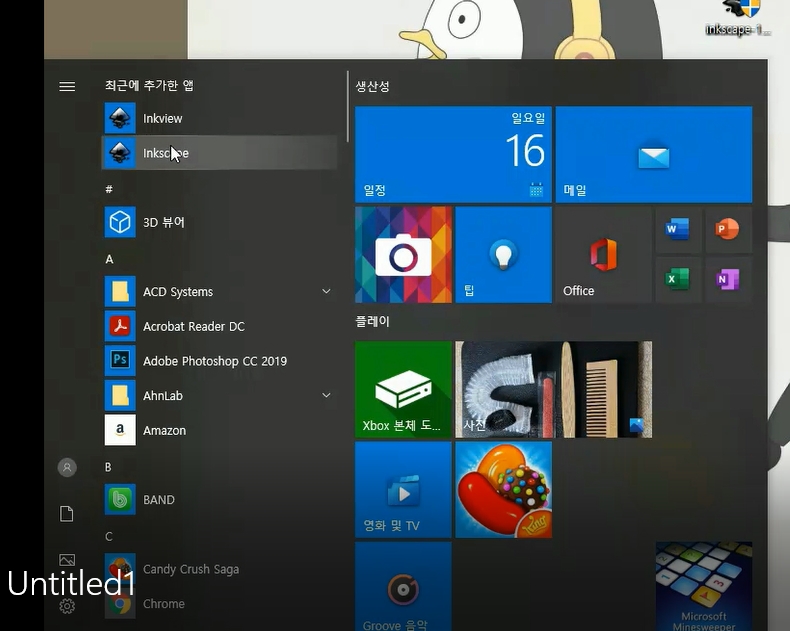Launch PowerPoint from the small tile
790x631 pixels.
(728, 229)
